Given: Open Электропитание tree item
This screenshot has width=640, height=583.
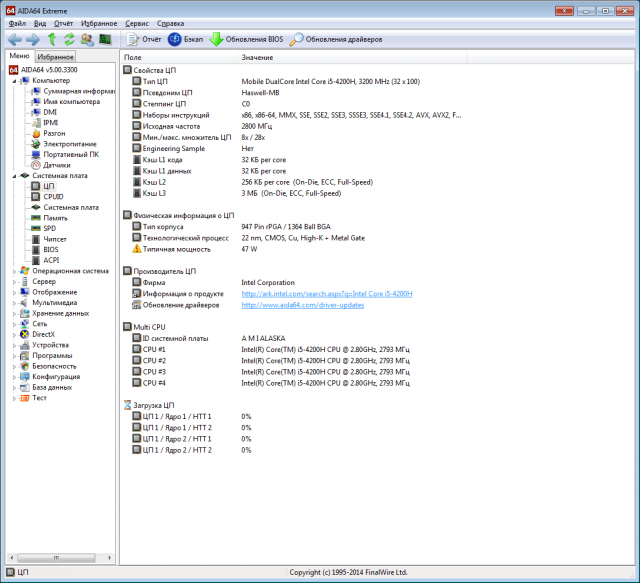Looking at the screenshot, I should [x=64, y=144].
